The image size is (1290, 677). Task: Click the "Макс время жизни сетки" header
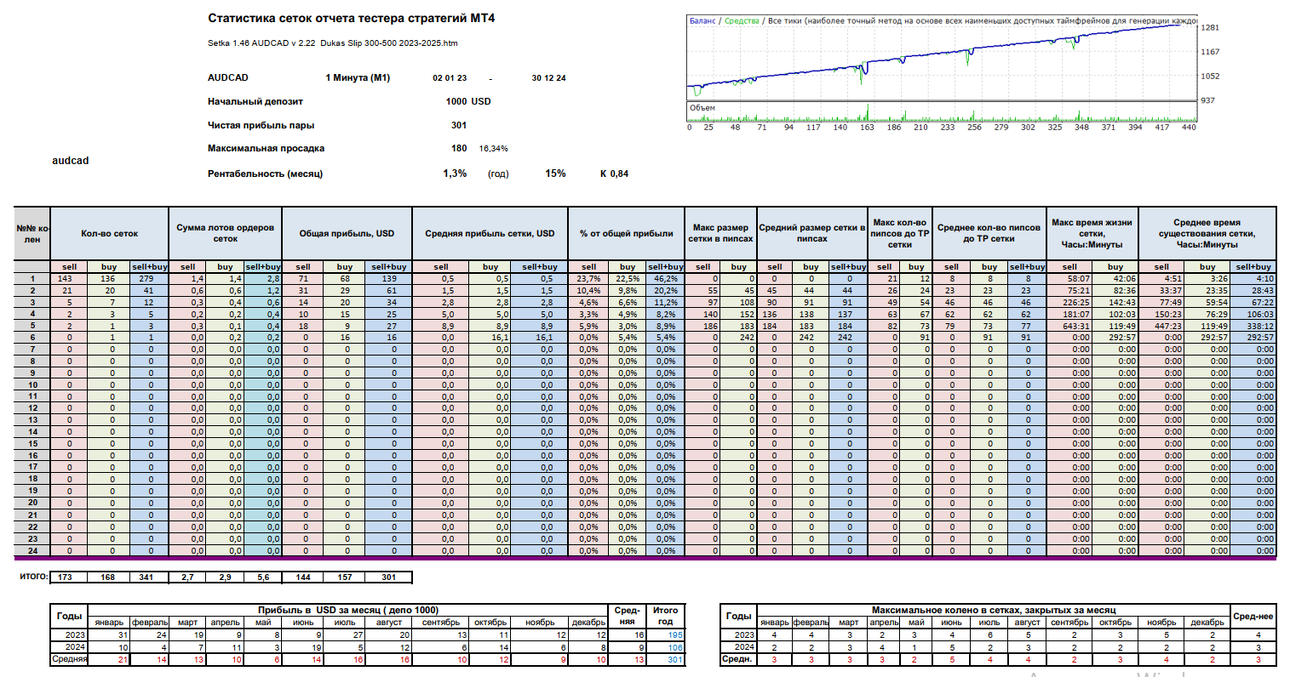coord(1091,233)
